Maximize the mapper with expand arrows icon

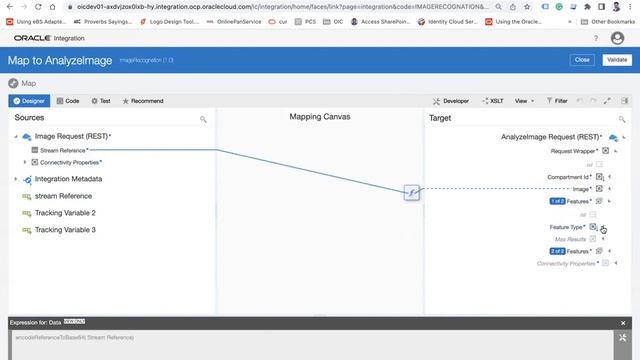pos(607,101)
